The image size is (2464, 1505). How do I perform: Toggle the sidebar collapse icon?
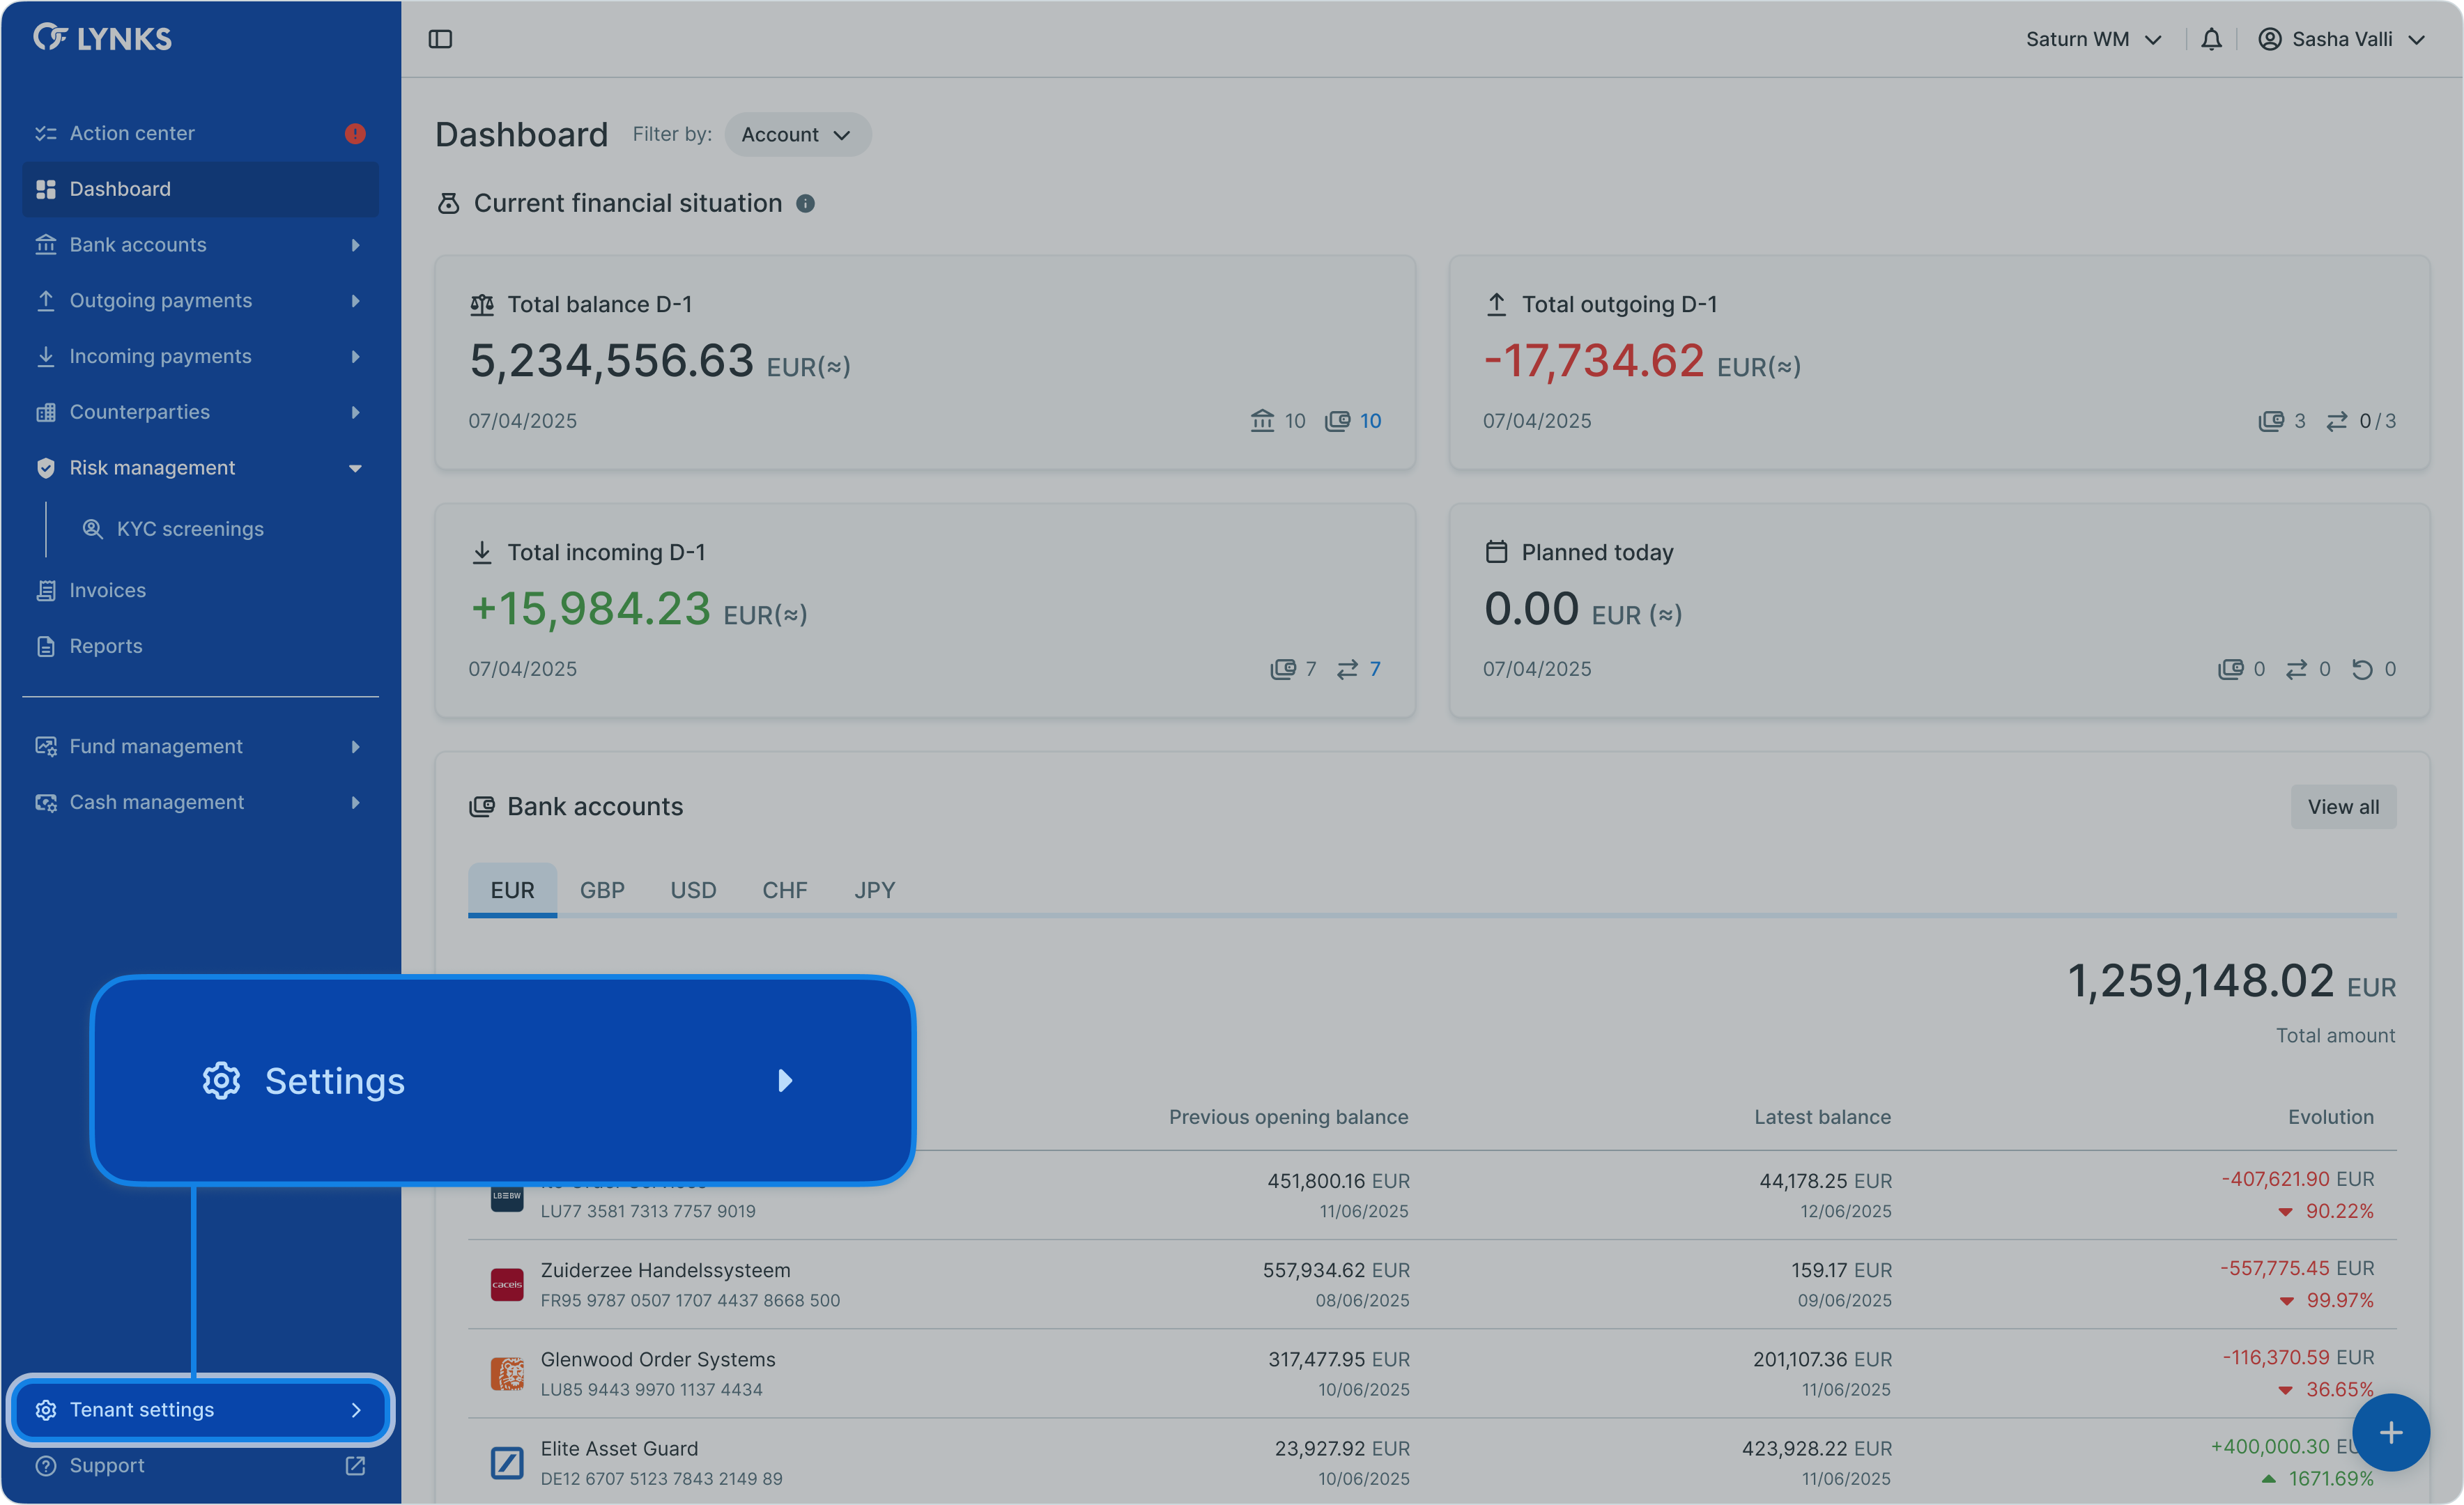click(440, 39)
